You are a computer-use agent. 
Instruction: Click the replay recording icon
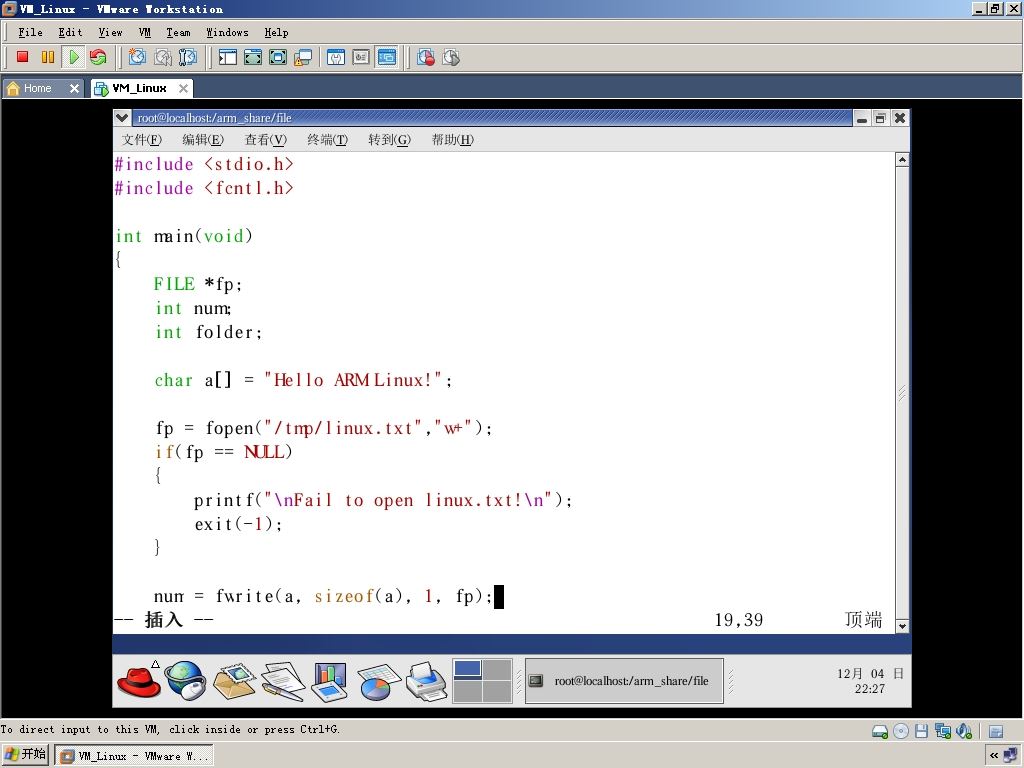click(x=451, y=57)
